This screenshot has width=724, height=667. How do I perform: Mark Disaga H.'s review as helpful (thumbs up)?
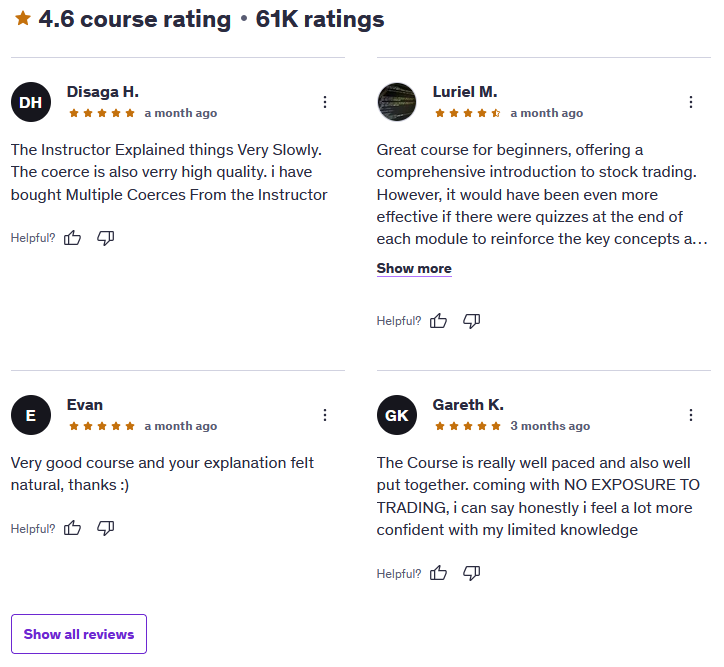coord(72,238)
